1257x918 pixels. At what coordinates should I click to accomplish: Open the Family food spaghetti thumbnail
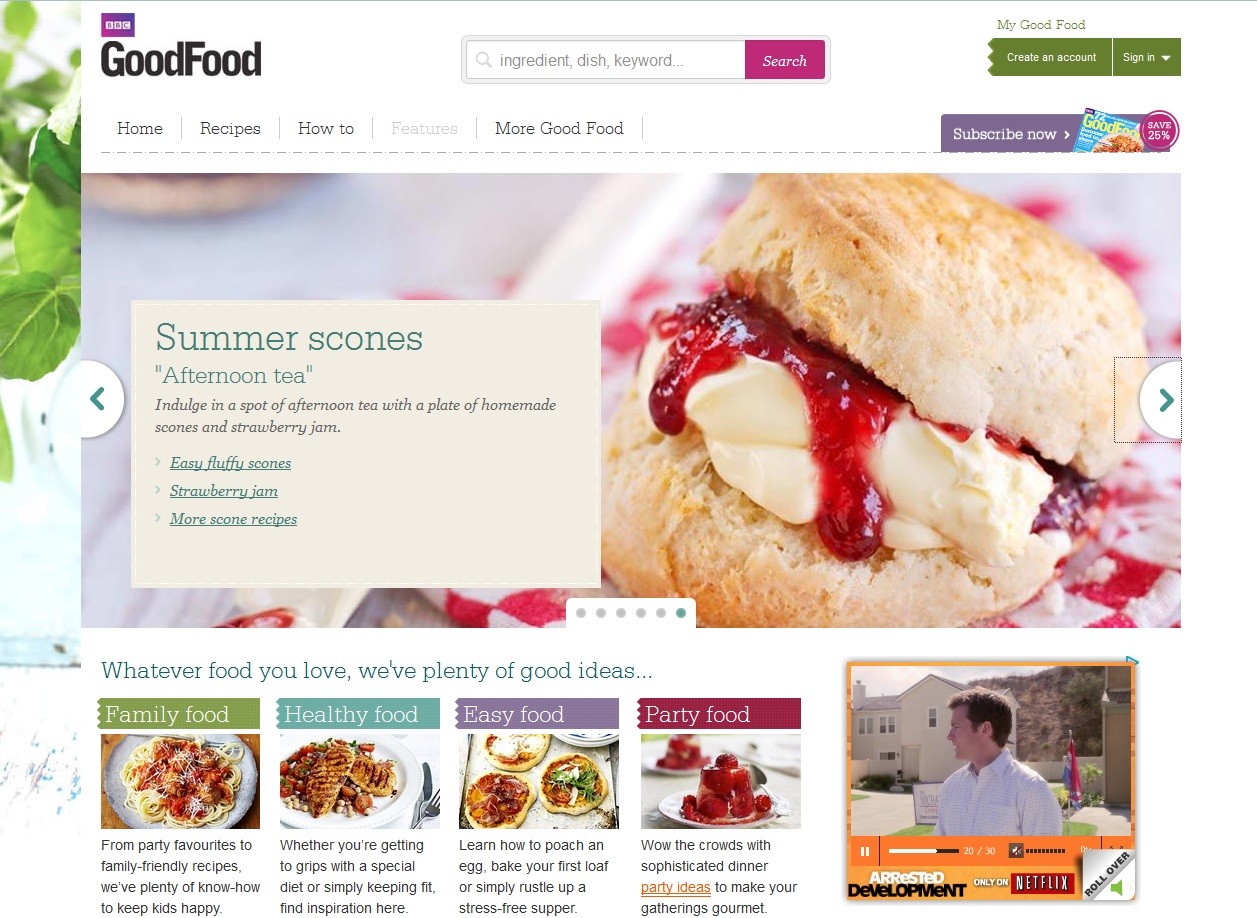180,781
